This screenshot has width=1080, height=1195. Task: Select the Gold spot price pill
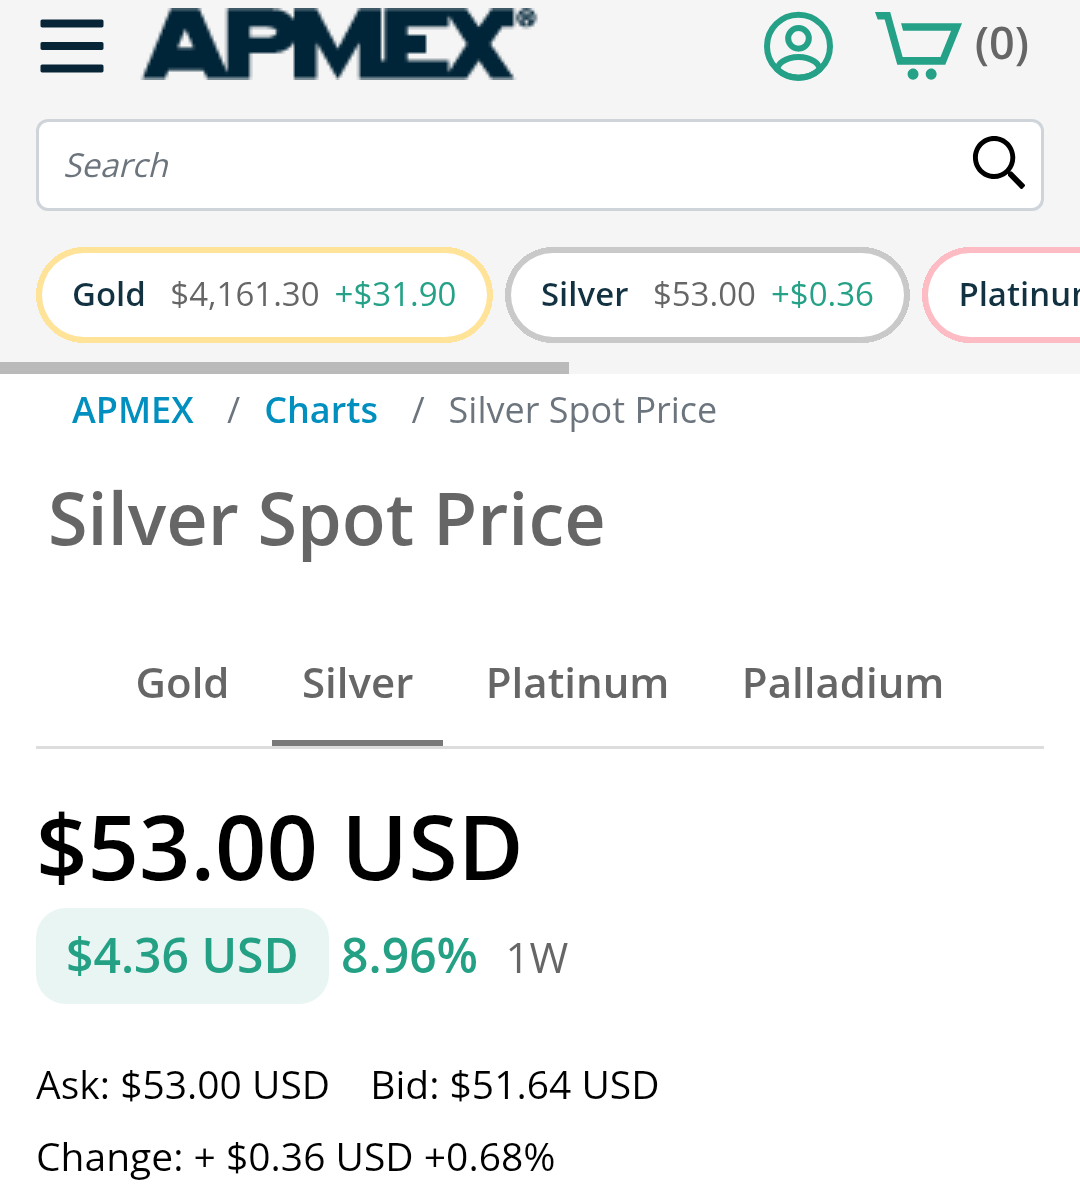tap(264, 295)
